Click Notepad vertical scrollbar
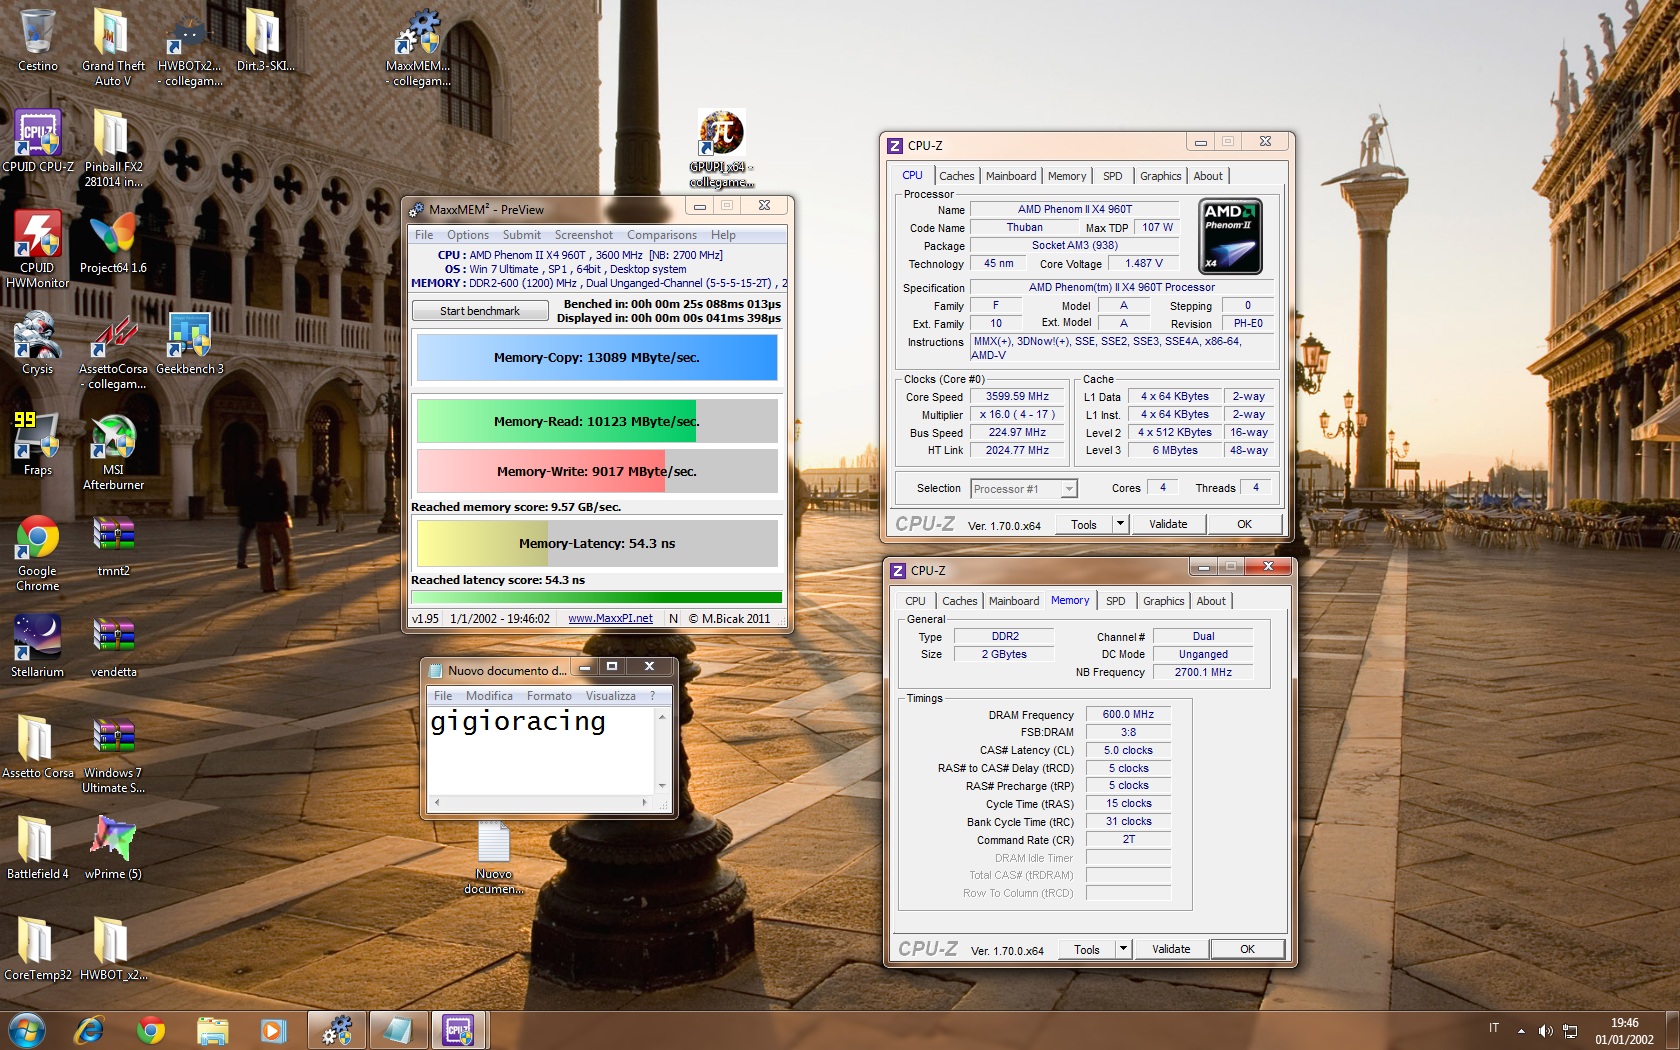 [x=661, y=750]
